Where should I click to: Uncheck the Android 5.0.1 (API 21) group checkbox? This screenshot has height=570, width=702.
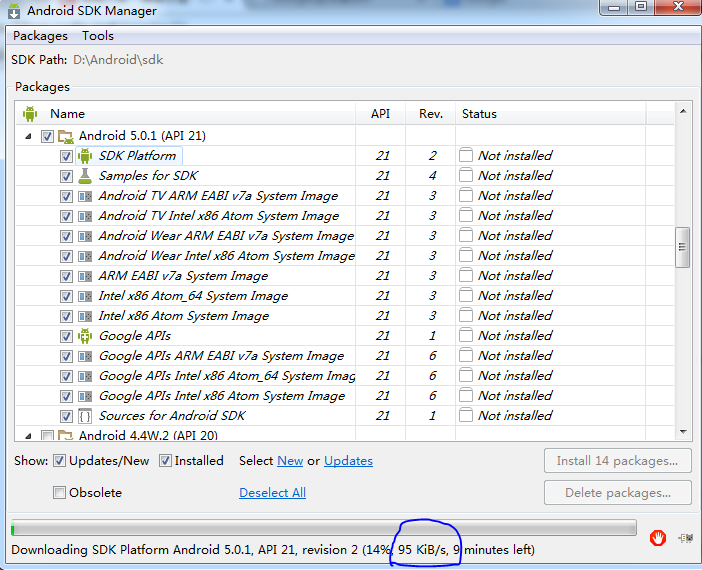click(47, 136)
